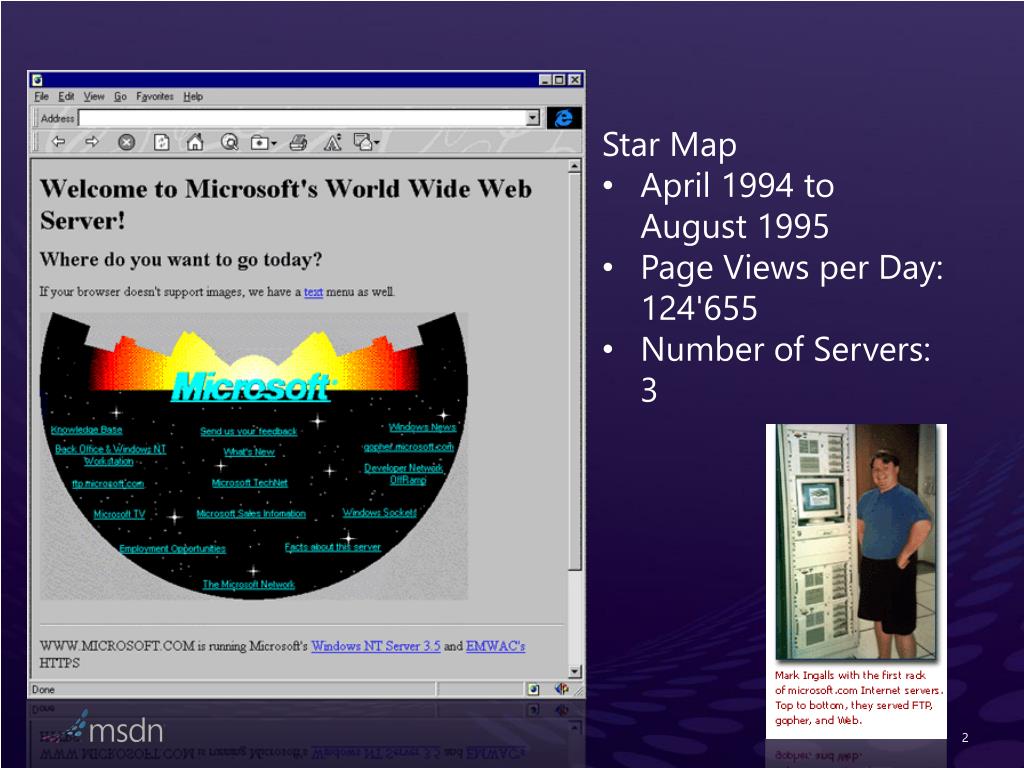1024x768 pixels.
Task: Click into the Address input field
Action: [x=302, y=118]
